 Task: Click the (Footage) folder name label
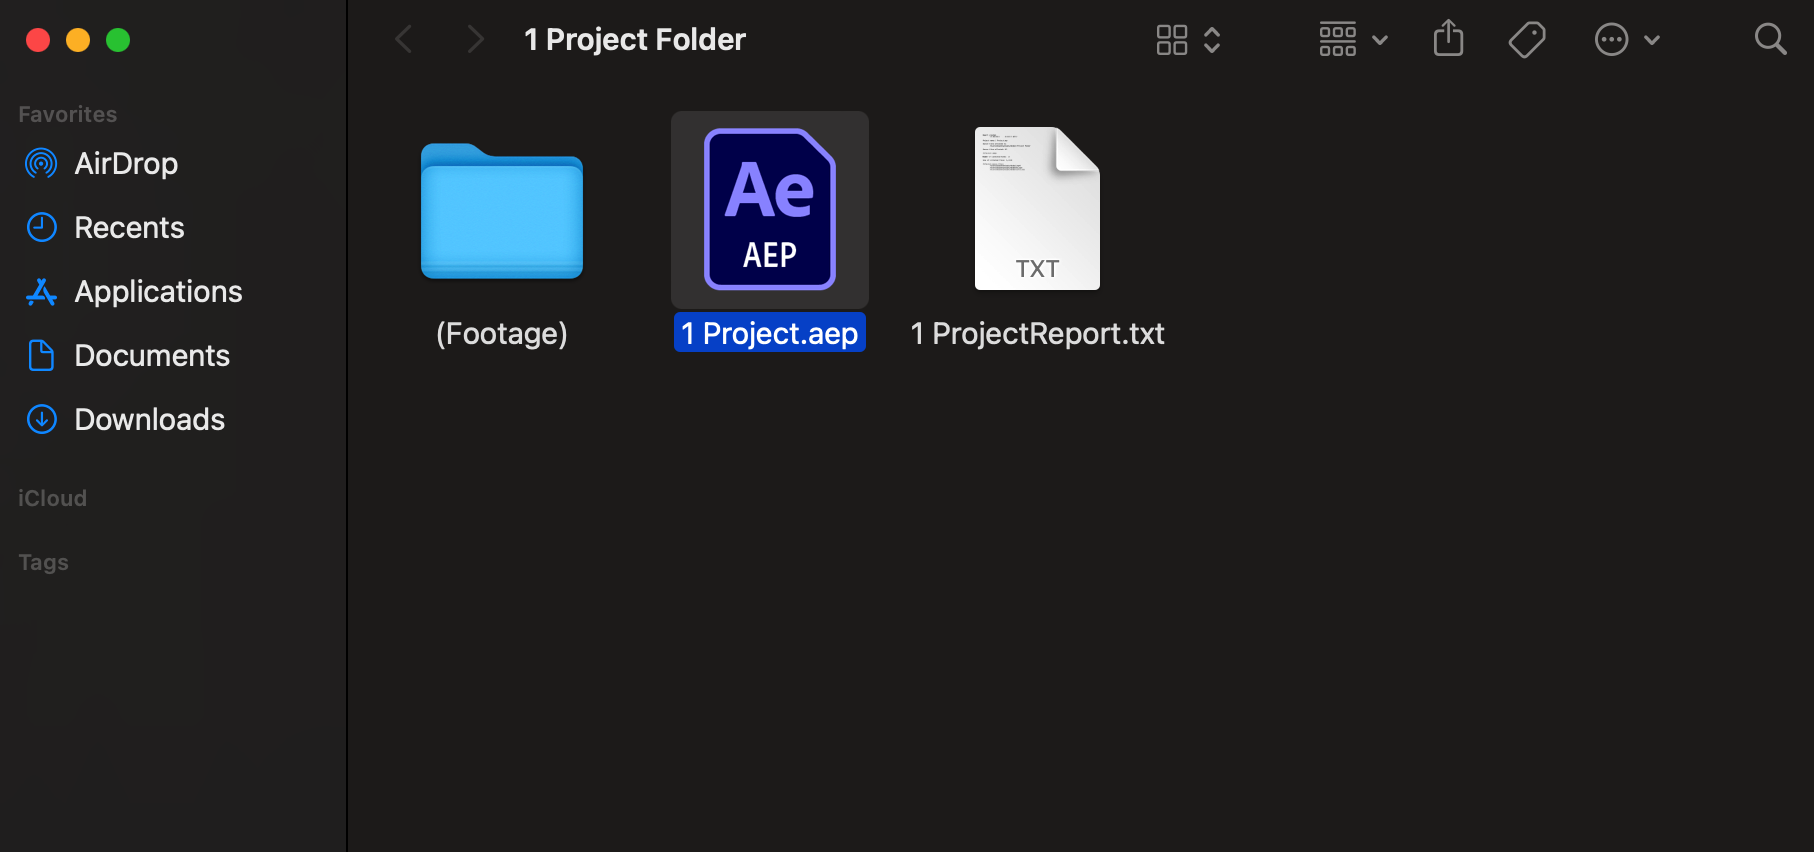[502, 333]
